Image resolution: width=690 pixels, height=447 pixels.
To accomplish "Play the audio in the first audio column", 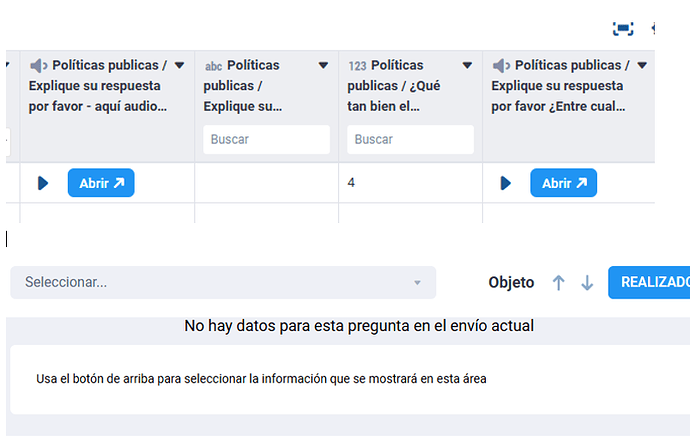I will [x=42, y=183].
